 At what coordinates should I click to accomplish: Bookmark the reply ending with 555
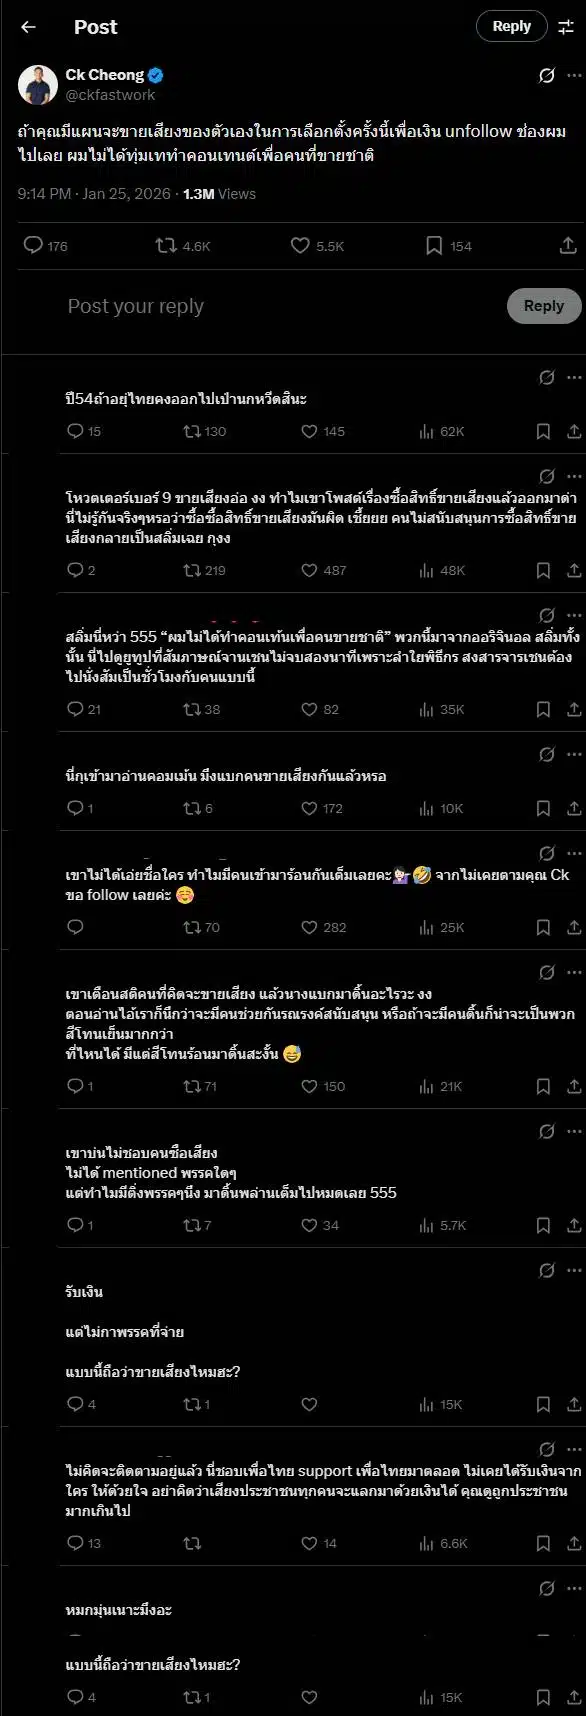click(543, 1225)
